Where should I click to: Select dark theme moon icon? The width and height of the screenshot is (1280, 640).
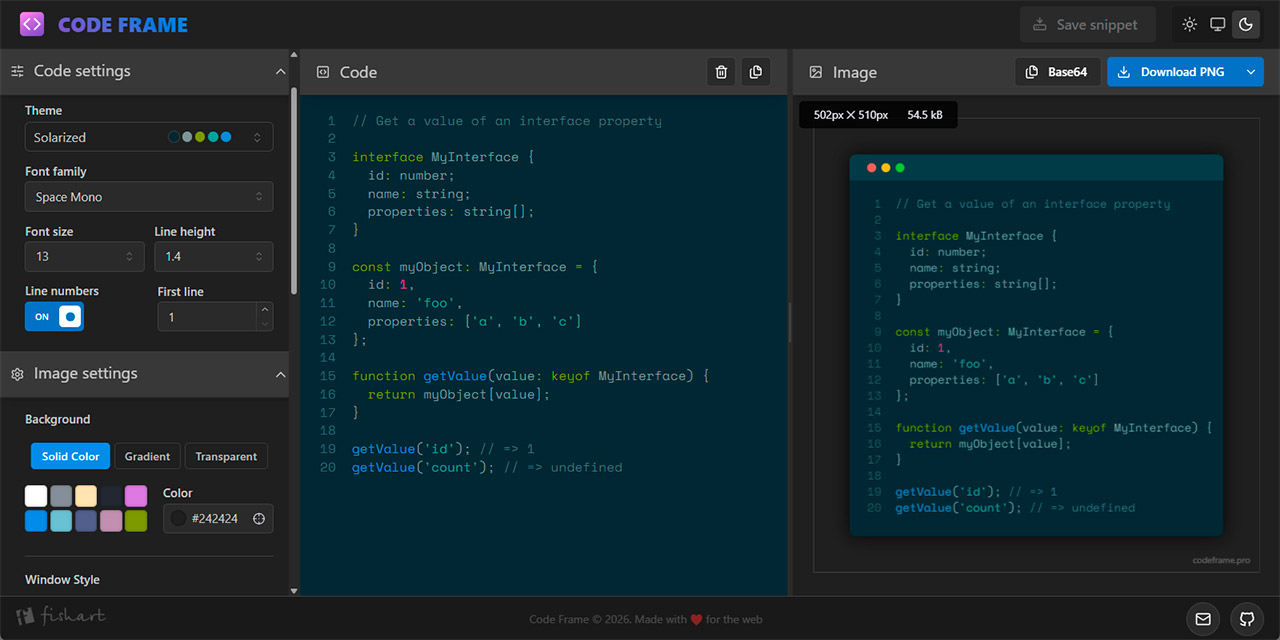1246,25
